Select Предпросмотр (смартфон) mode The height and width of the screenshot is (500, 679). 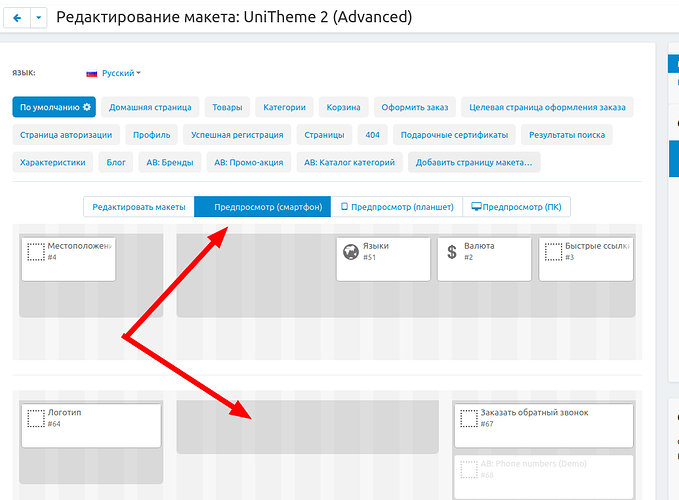pyautogui.click(x=262, y=207)
